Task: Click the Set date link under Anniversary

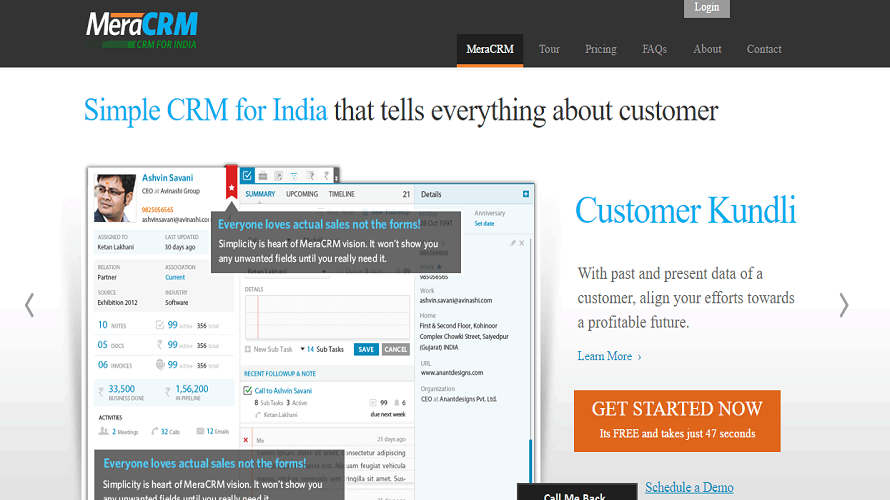Action: [x=484, y=224]
